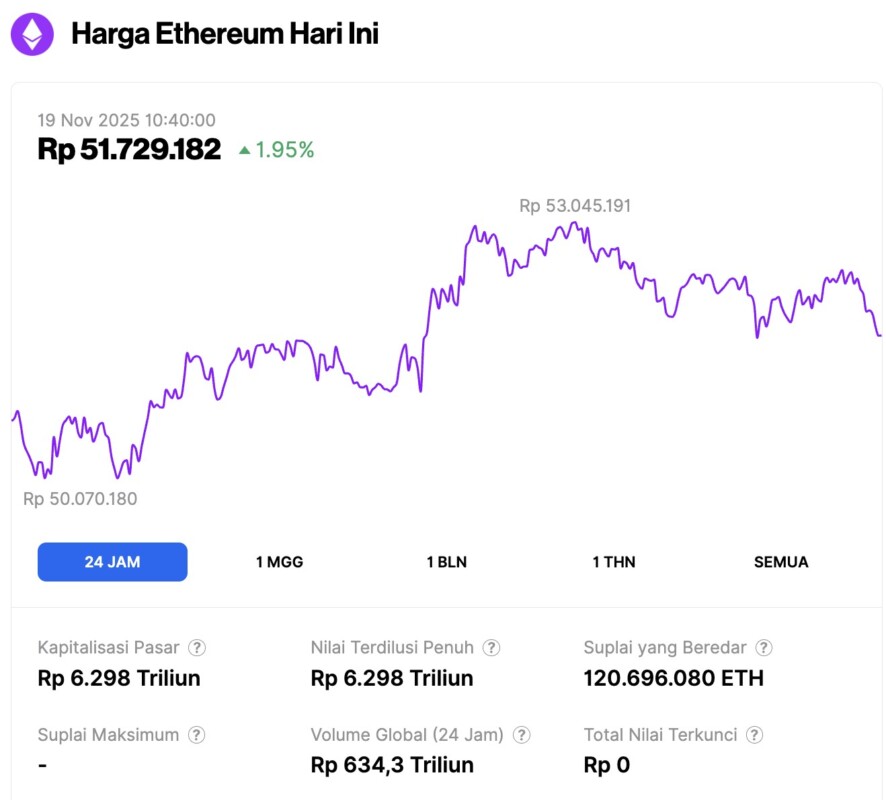Click the Rp 53.045.191 peak label

(x=575, y=206)
